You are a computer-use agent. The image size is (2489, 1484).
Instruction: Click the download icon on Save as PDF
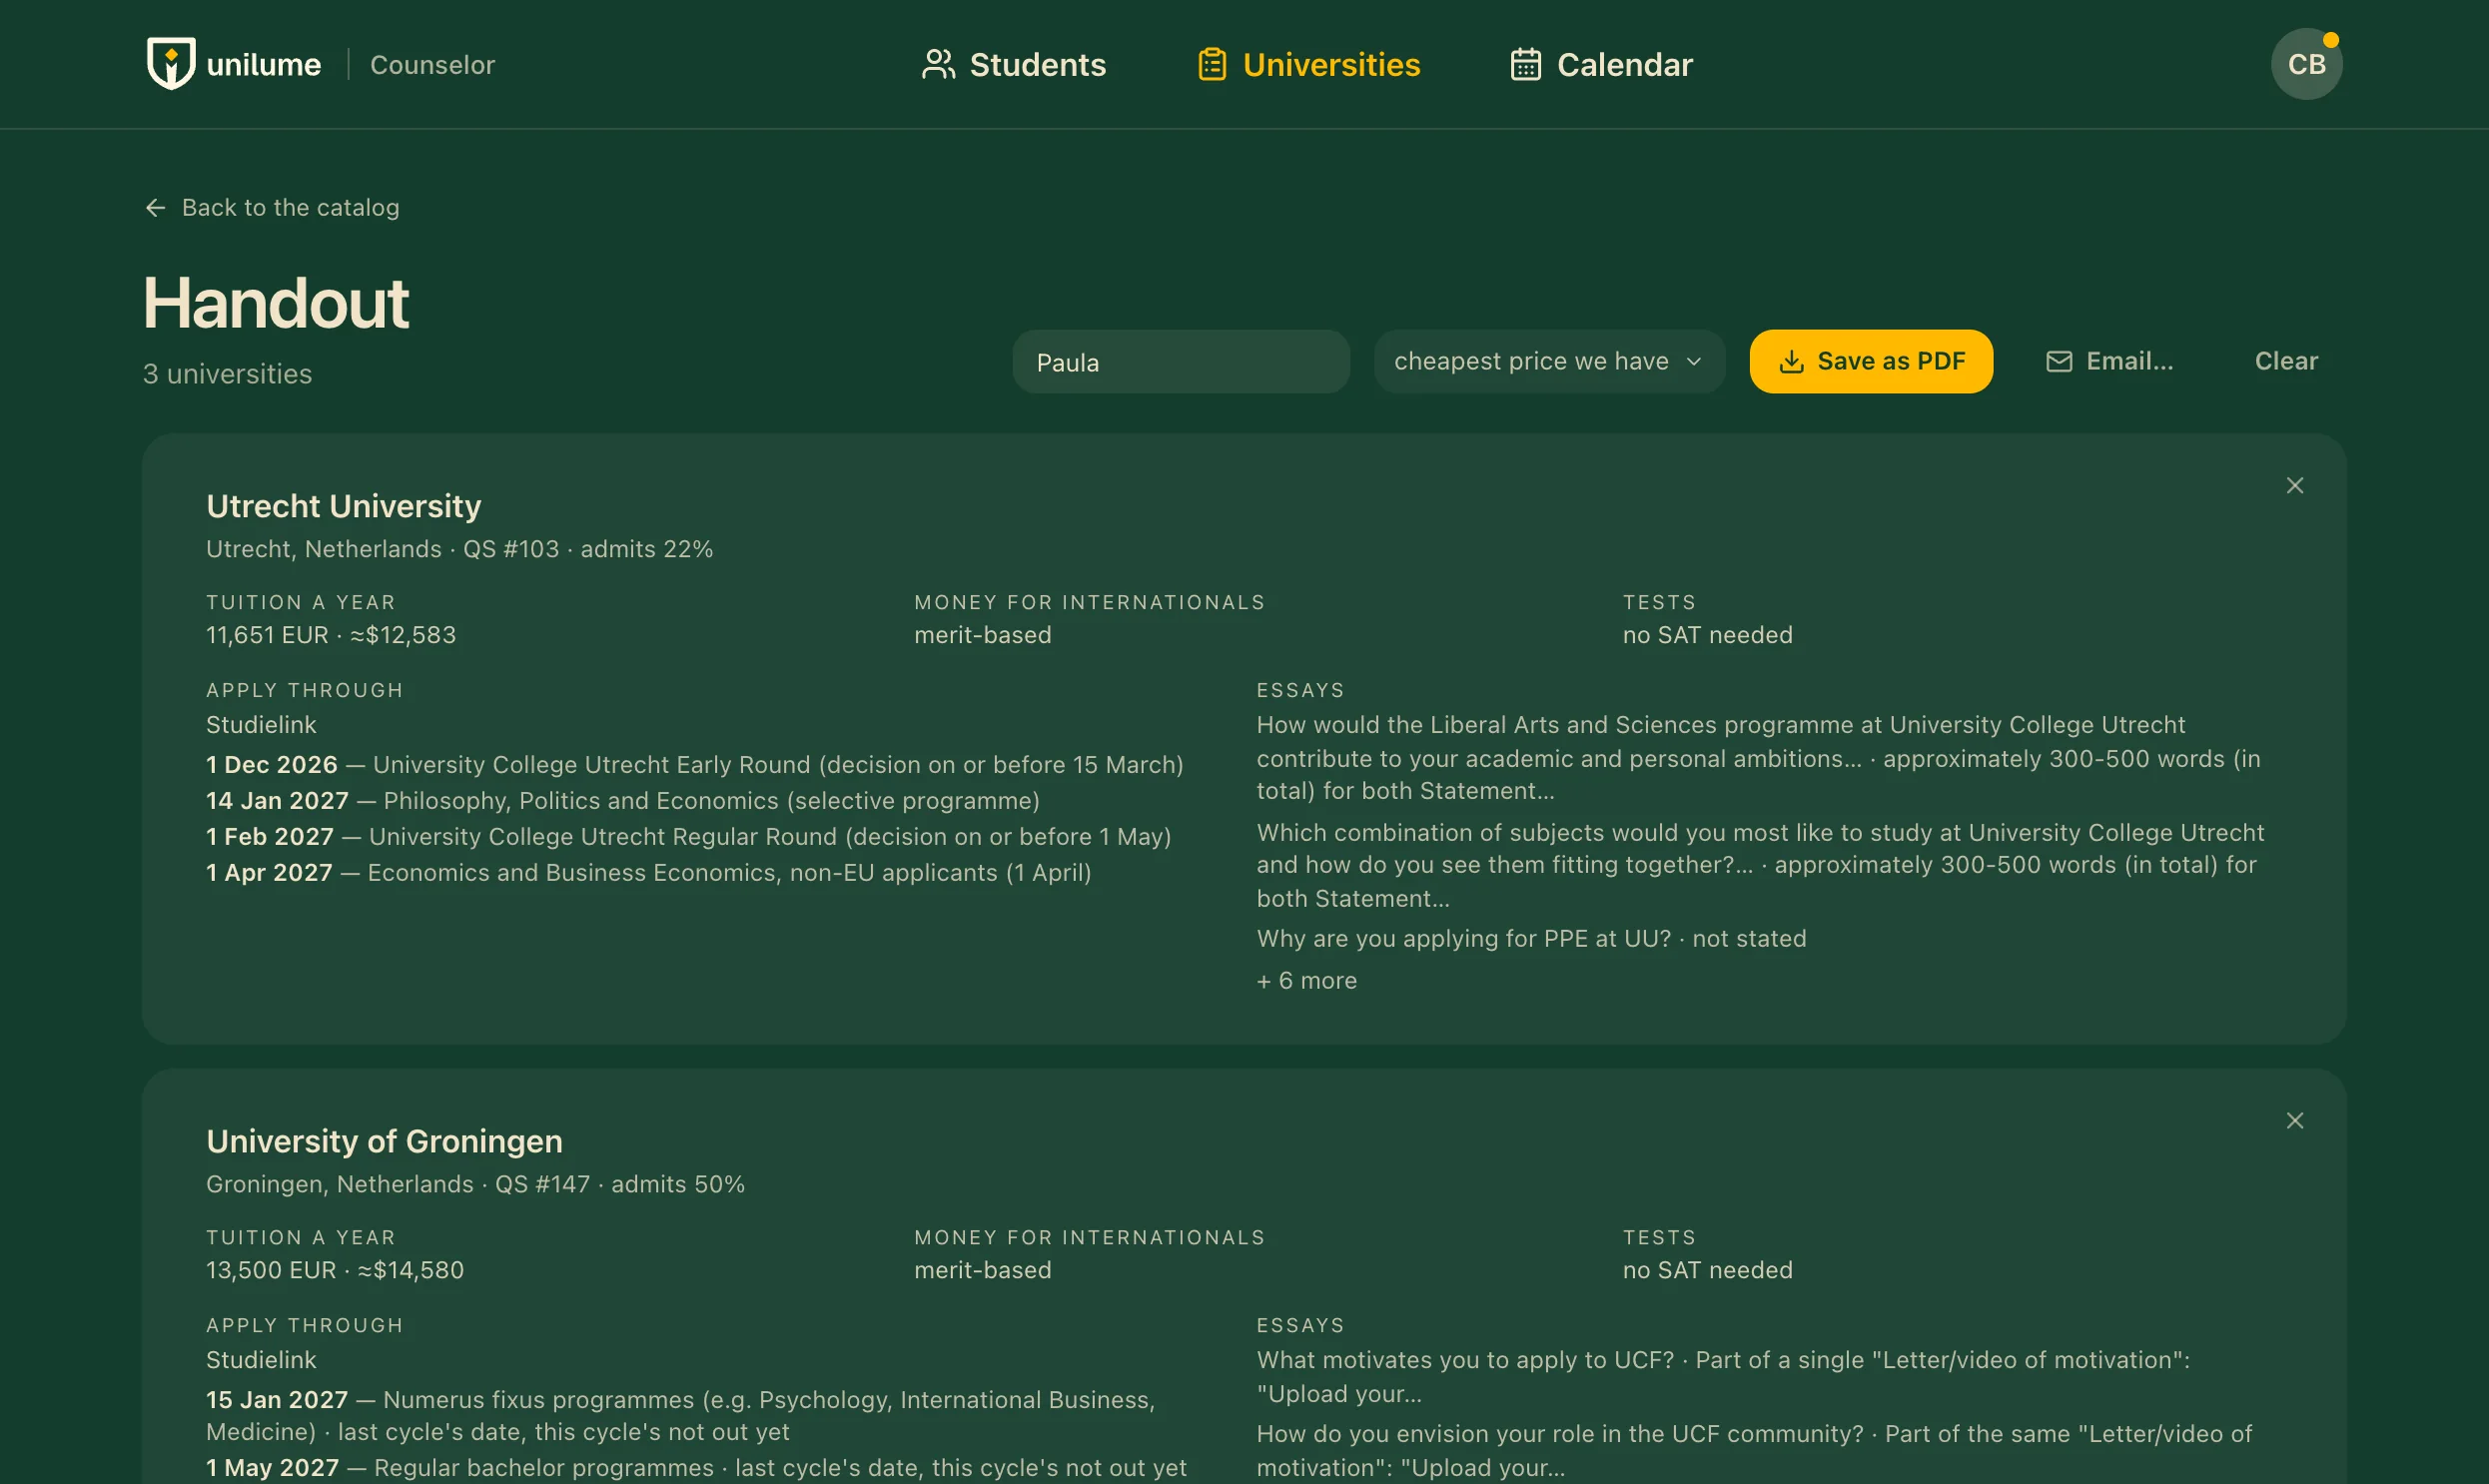pyautogui.click(x=1791, y=361)
